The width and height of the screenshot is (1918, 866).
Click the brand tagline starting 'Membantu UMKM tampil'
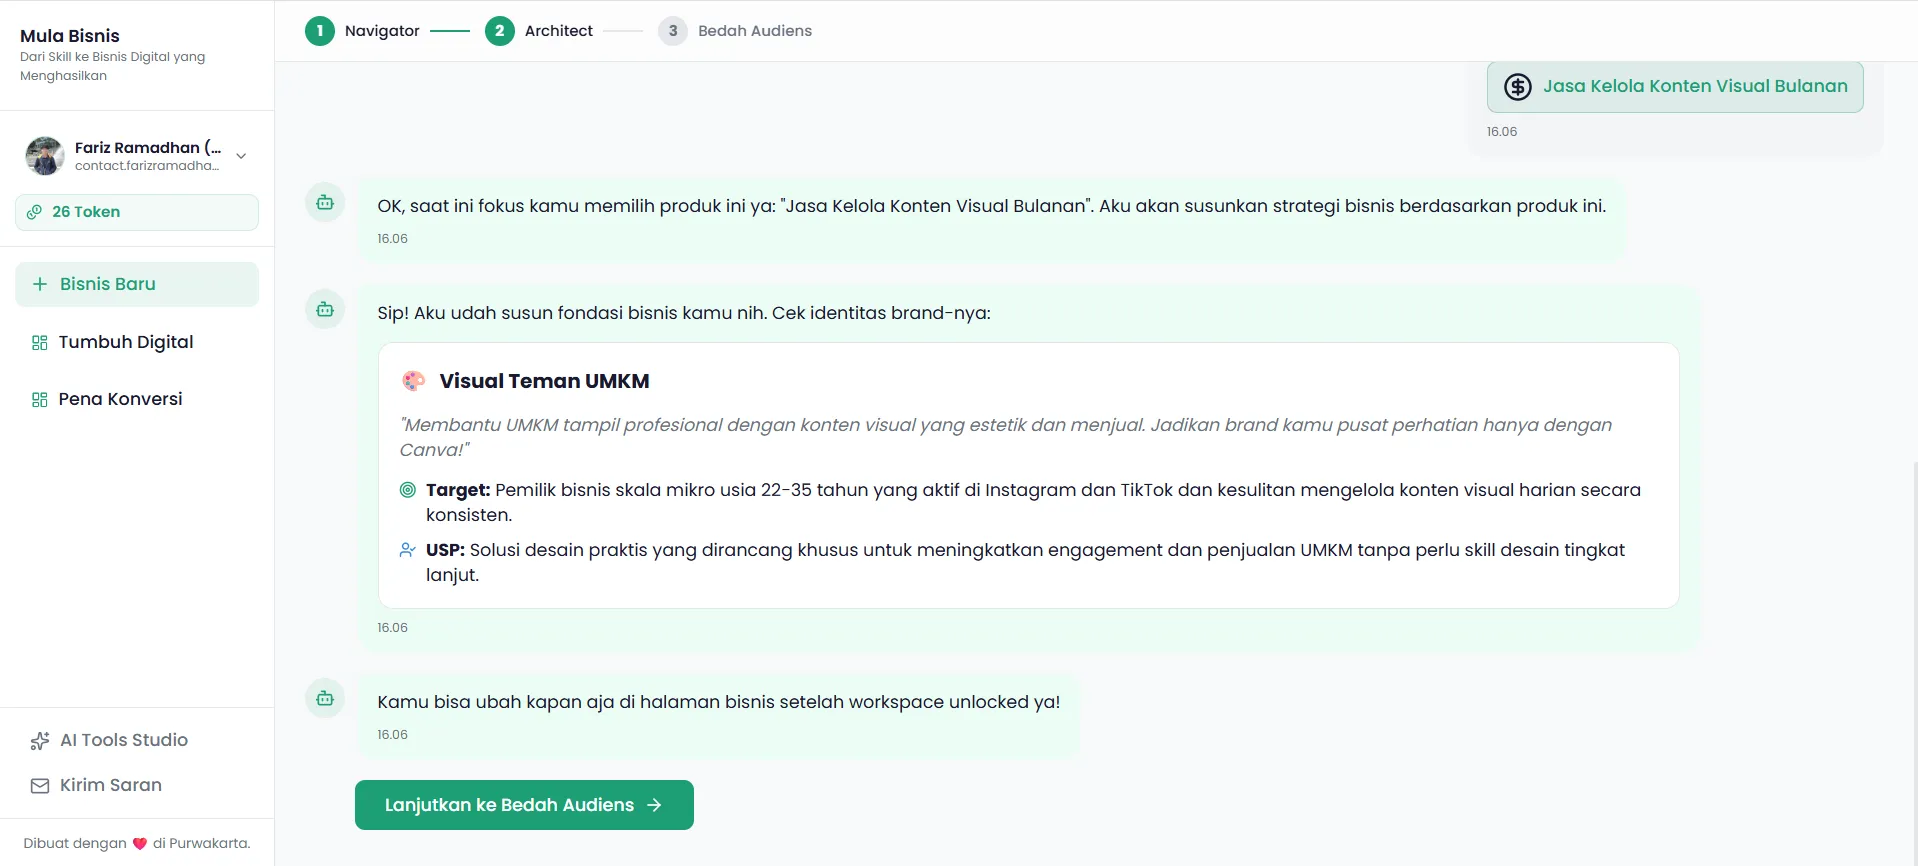[1005, 437]
